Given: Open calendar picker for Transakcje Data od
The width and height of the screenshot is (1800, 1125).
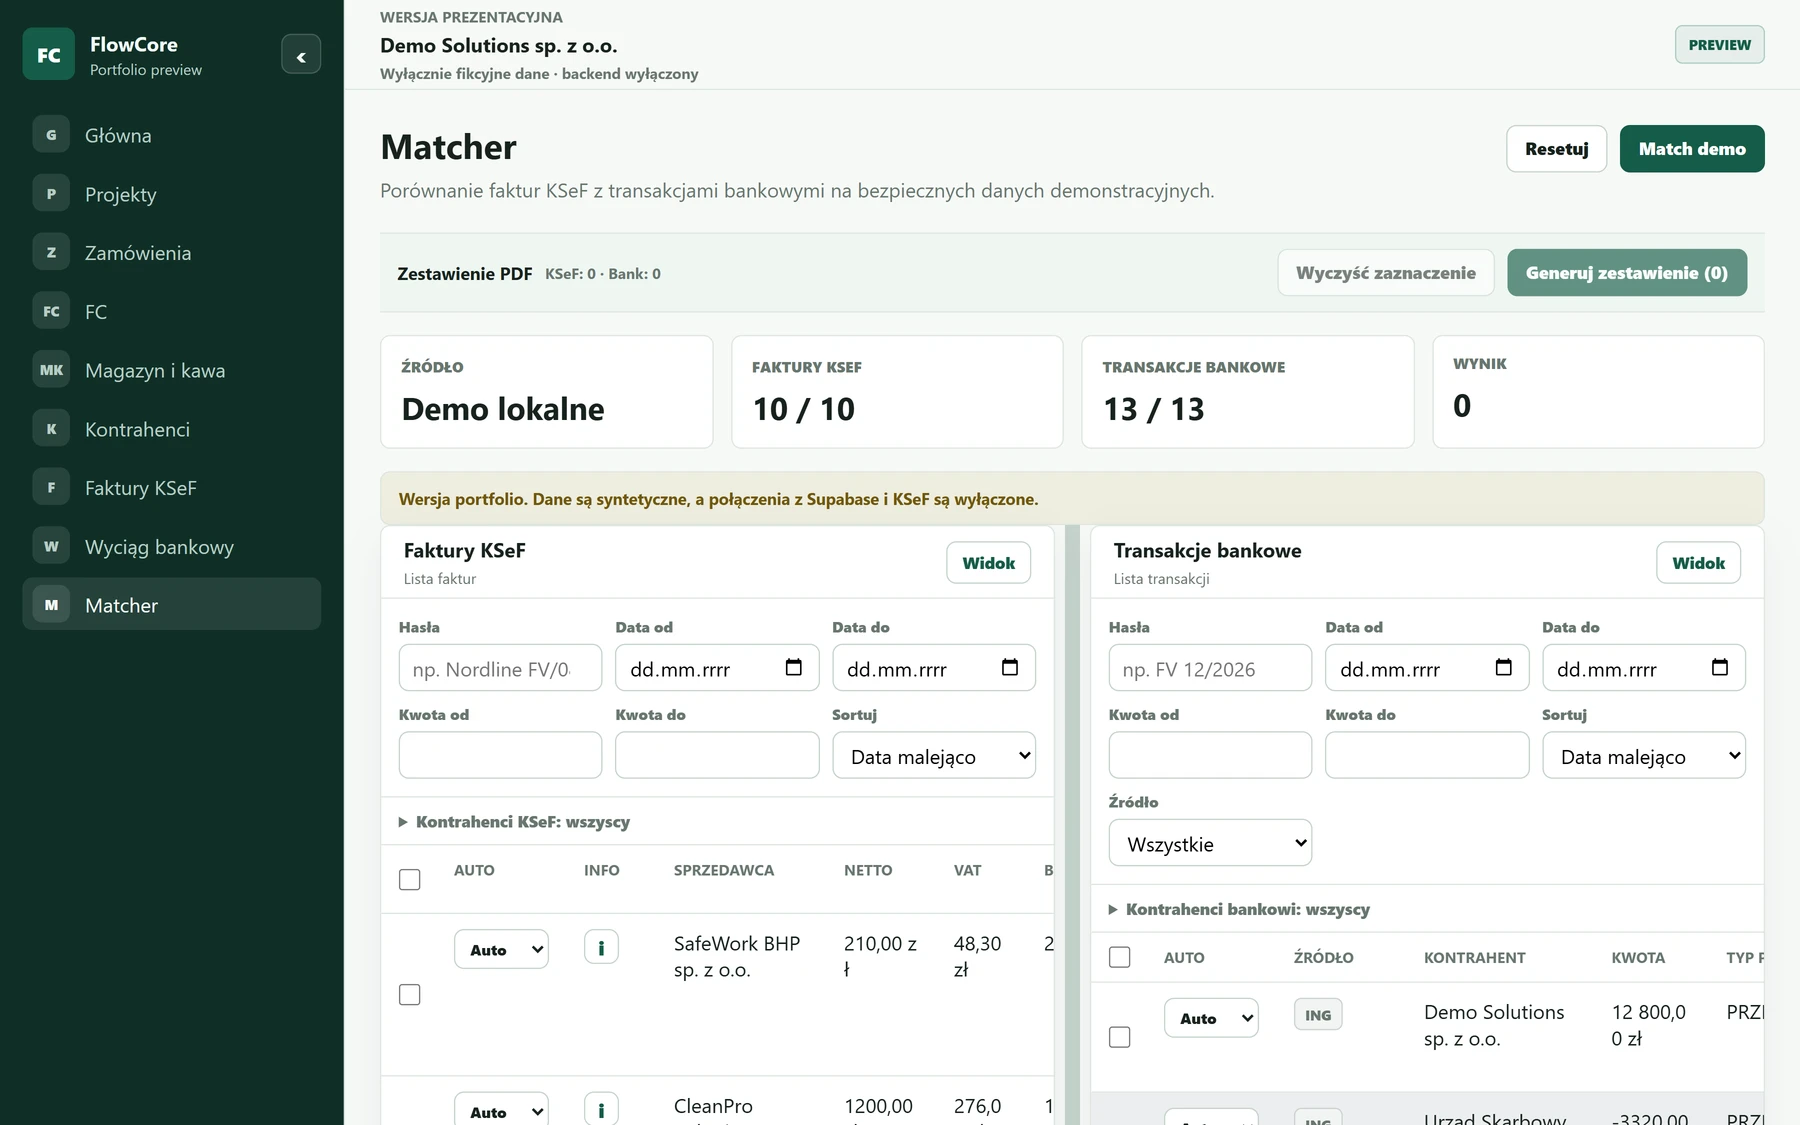Looking at the screenshot, I should point(1503,668).
